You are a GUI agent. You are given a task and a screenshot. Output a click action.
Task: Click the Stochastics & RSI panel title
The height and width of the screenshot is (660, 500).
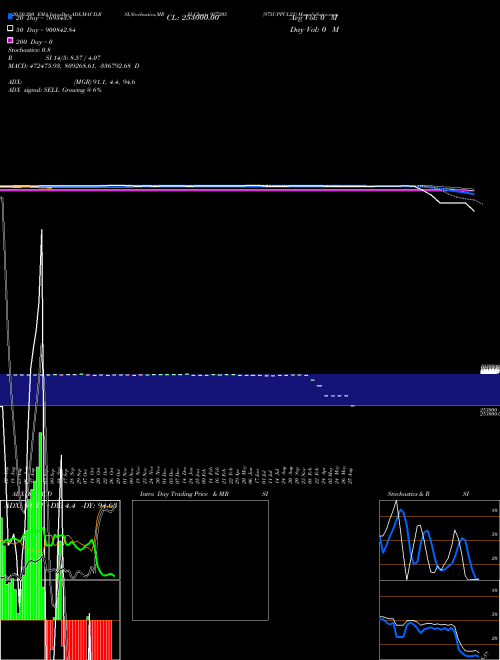[428, 494]
